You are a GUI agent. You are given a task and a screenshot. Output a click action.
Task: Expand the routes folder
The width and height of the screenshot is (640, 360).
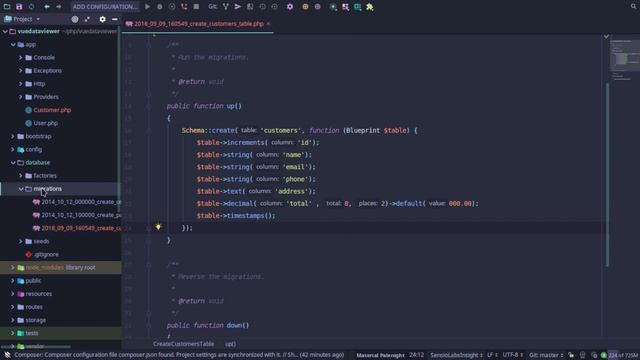tap(13, 307)
